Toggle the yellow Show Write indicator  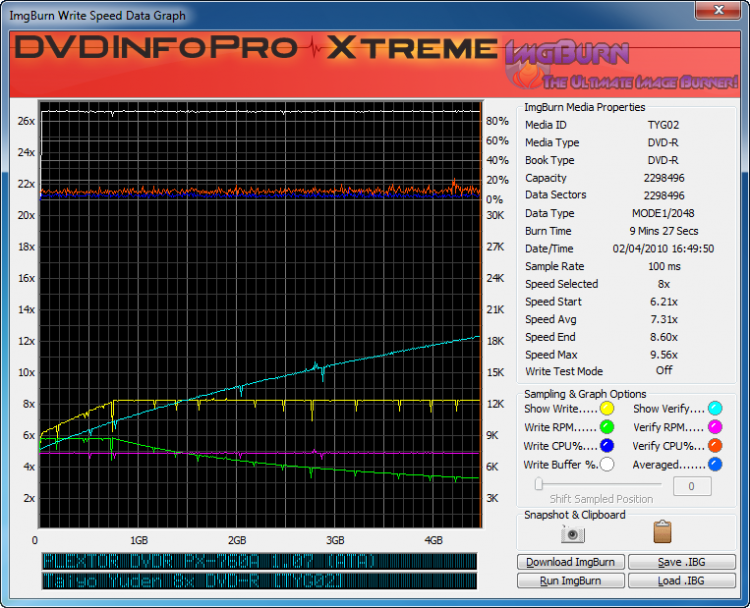point(607,408)
